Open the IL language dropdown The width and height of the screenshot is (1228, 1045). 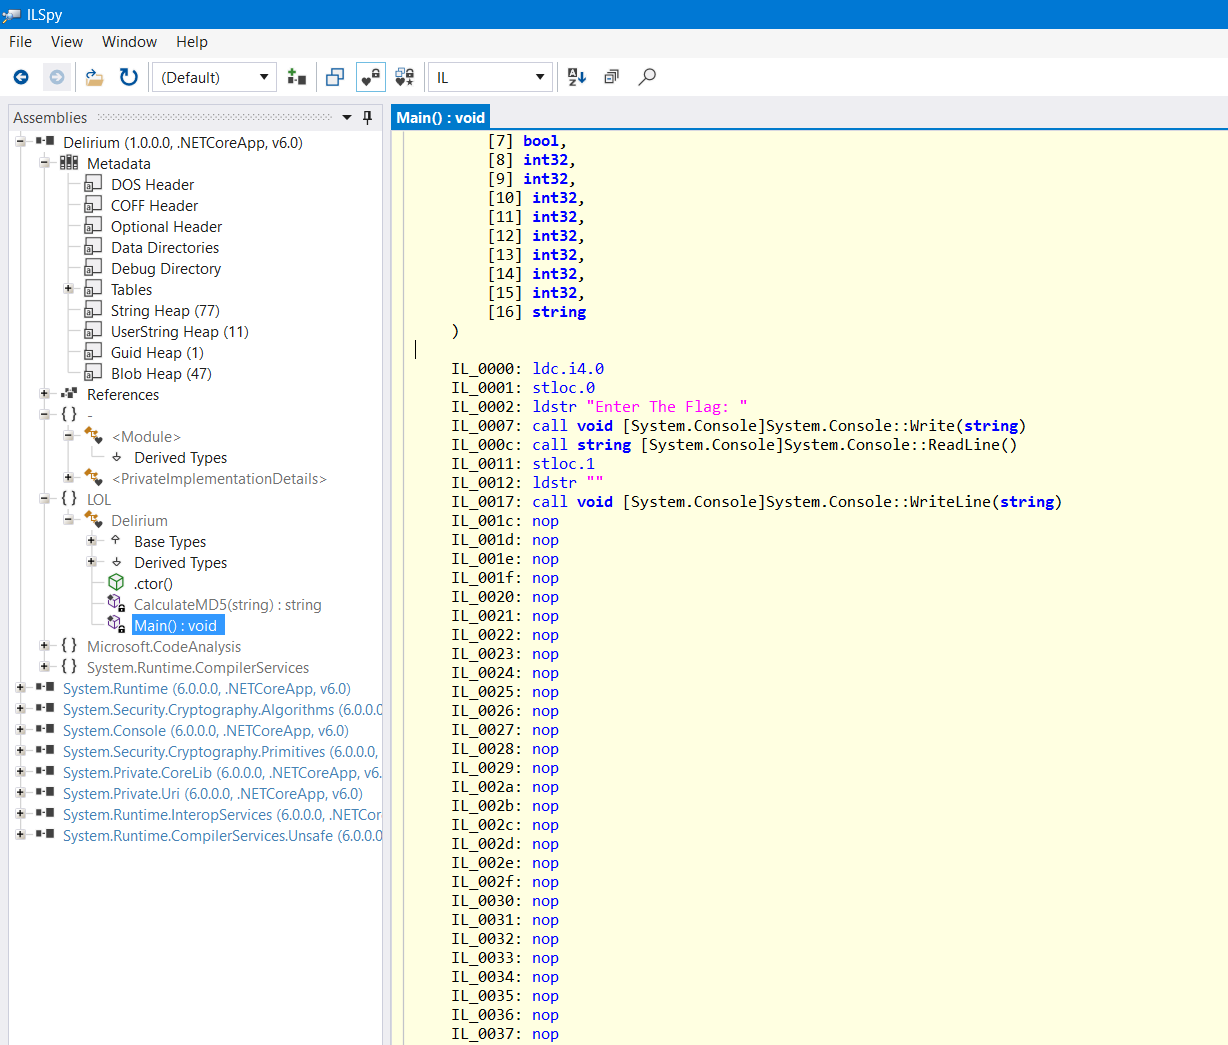(x=490, y=77)
